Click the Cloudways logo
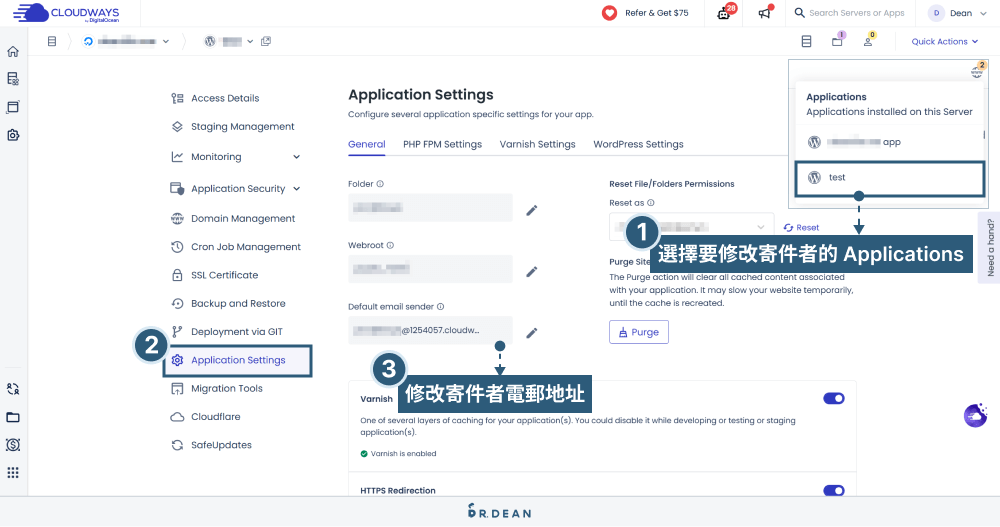1000x527 pixels. 66,13
